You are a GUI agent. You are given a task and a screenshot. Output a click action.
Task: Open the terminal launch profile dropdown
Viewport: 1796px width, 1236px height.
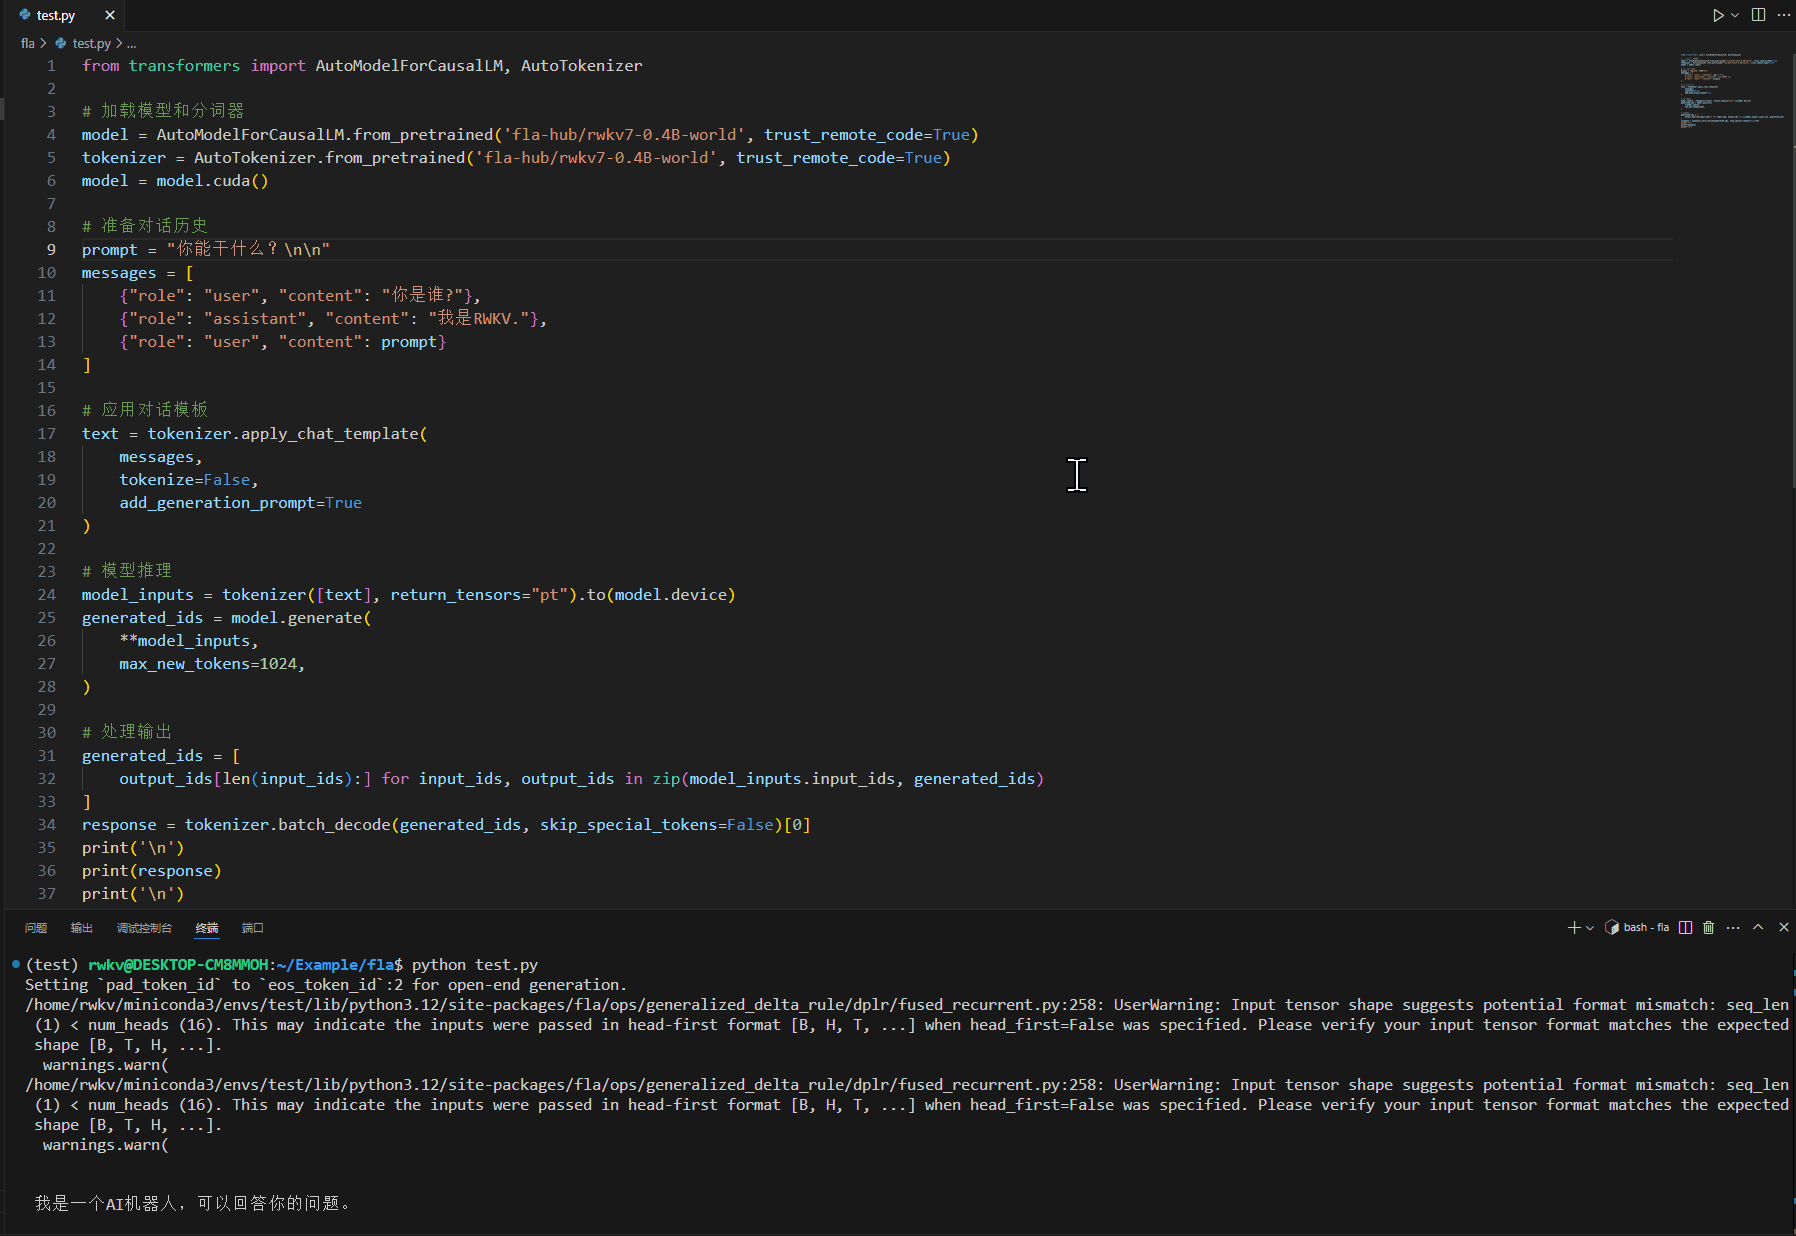coord(1590,928)
